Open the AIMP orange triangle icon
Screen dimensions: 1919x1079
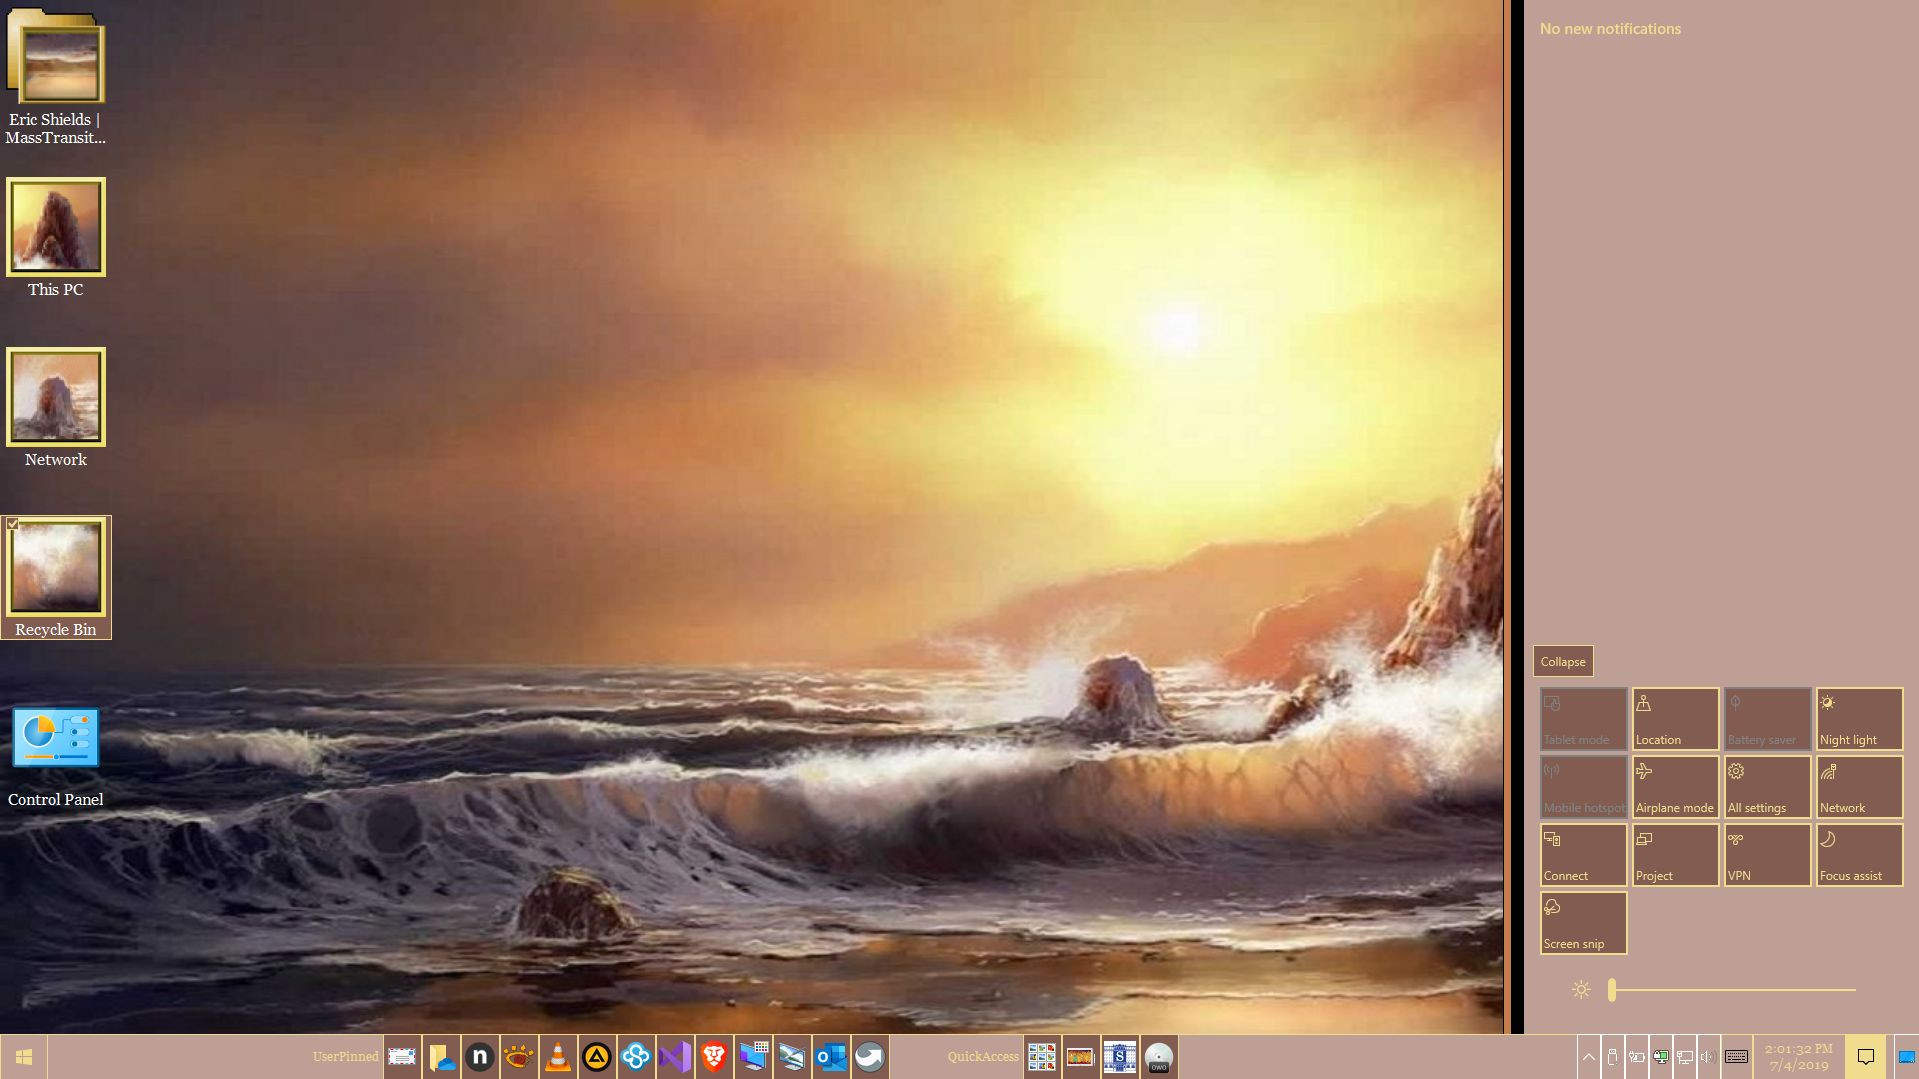click(x=597, y=1057)
